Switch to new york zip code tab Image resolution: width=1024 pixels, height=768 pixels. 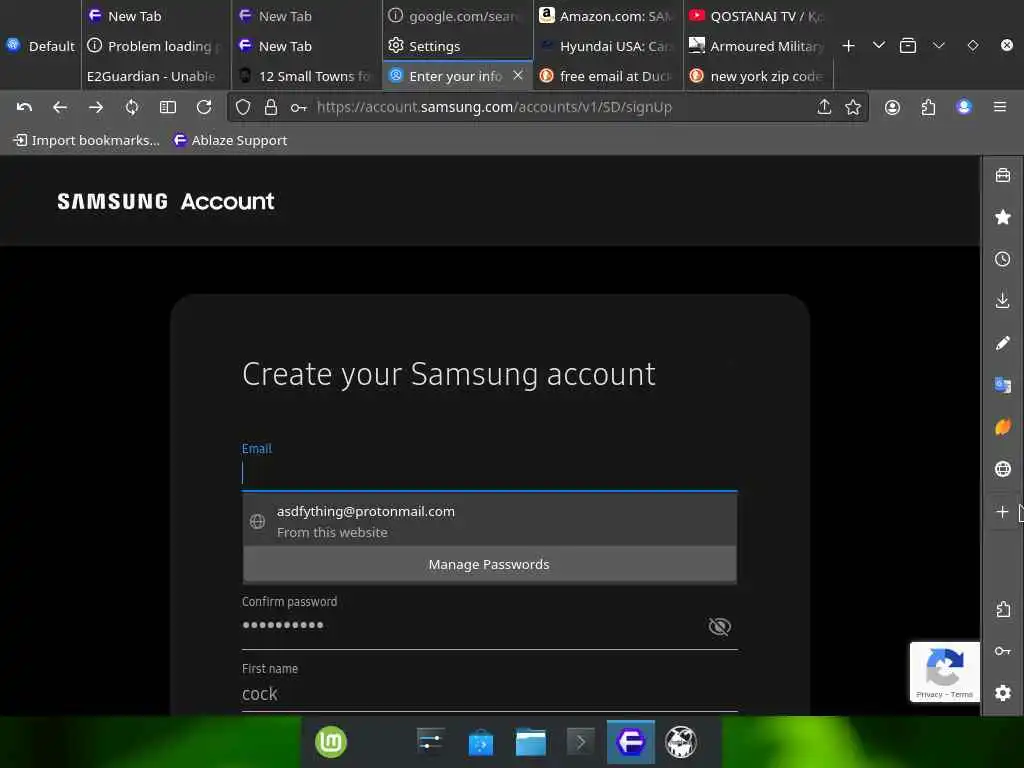pyautogui.click(x=759, y=76)
